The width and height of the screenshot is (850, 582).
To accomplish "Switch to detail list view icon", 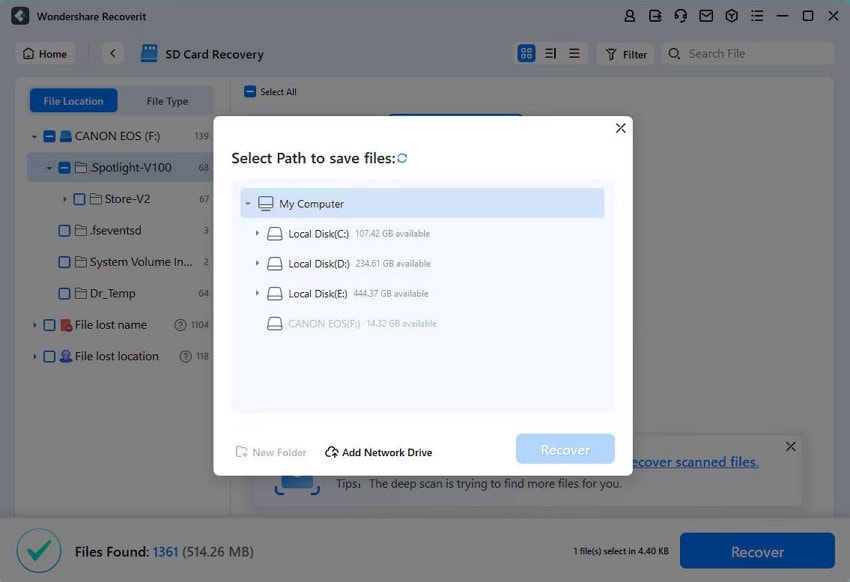I will pos(550,53).
